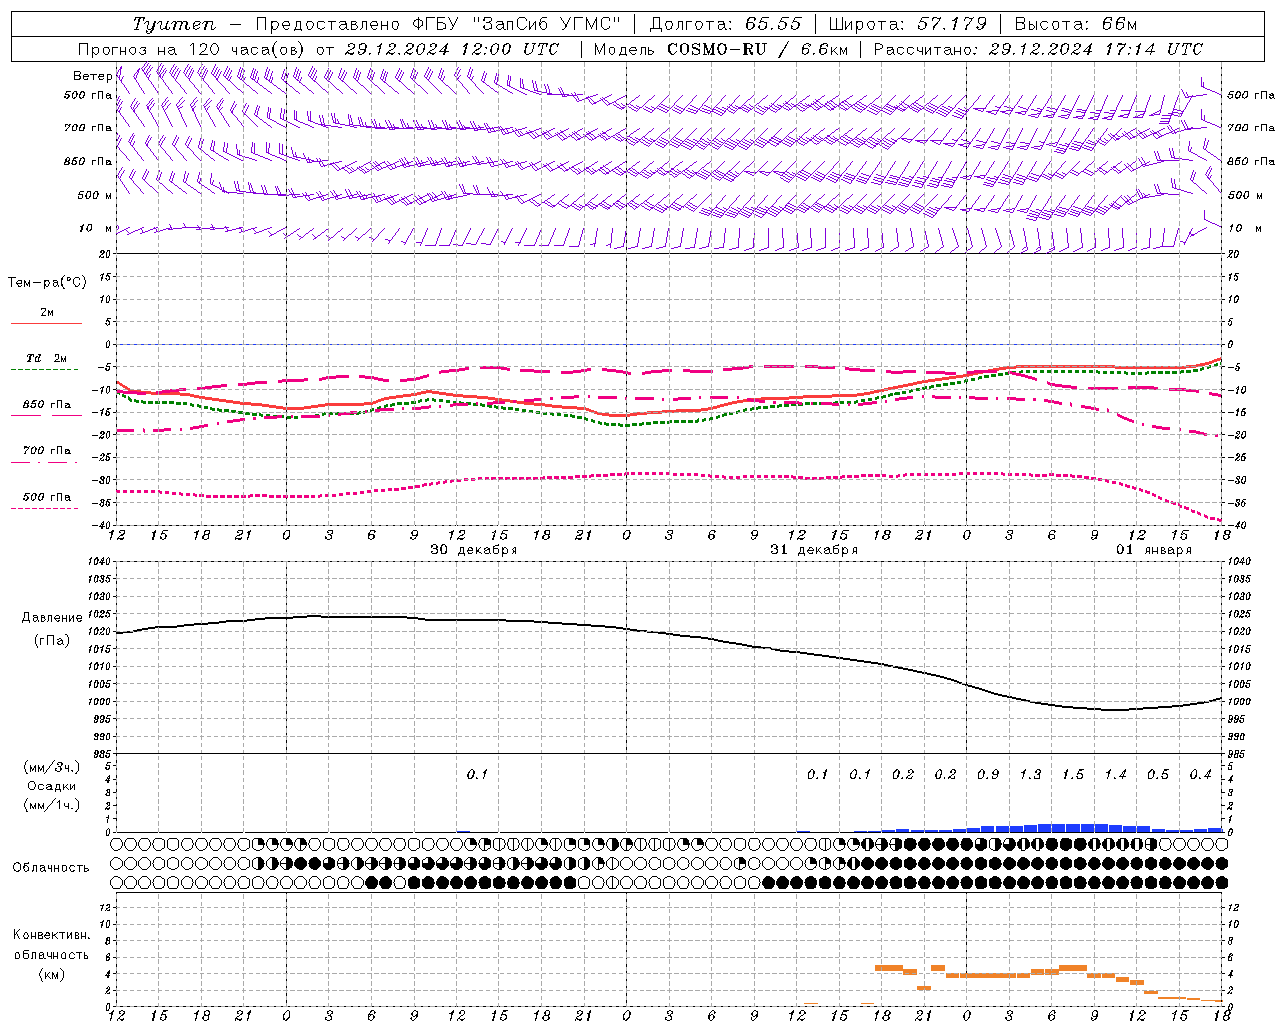This screenshot has height=1024, width=1280.
Task: Select the 'Давление' pressure panel label
Action: 52,618
